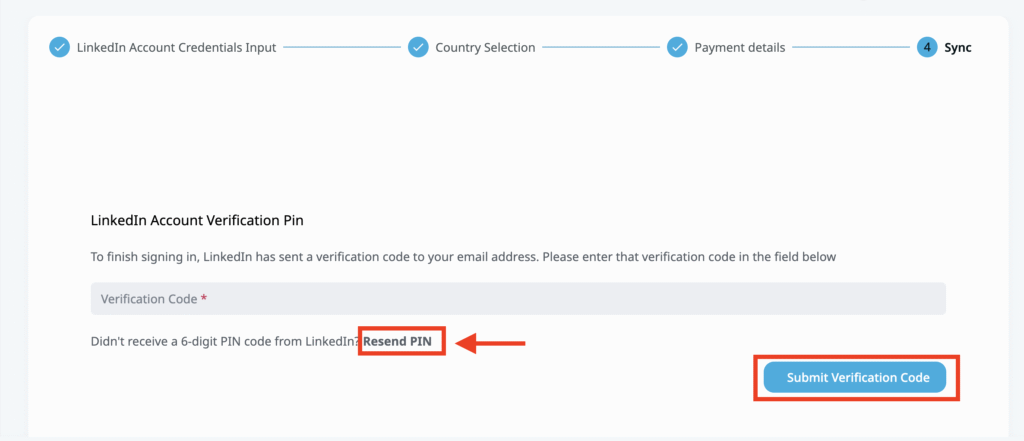Image resolution: width=1024 pixels, height=441 pixels.
Task: Click the Submit Verification Code button
Action: pyautogui.click(x=854, y=377)
